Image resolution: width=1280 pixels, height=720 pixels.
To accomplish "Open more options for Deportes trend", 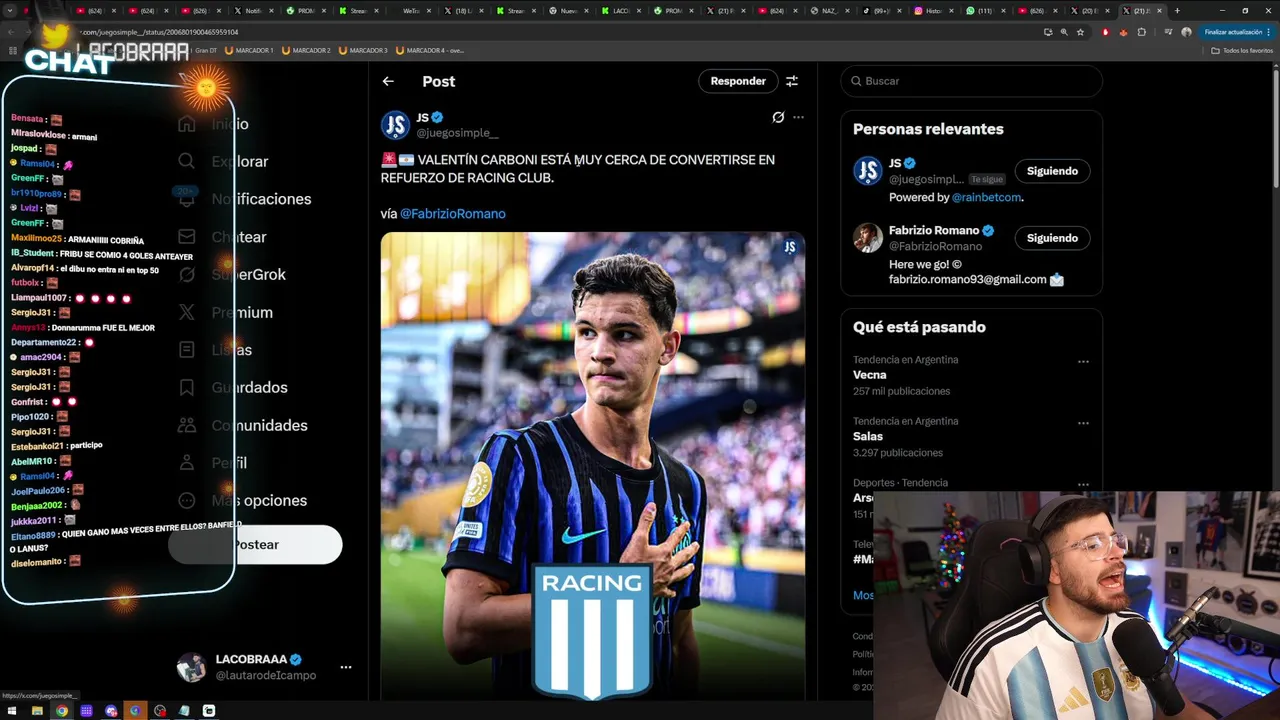I will [1083, 484].
